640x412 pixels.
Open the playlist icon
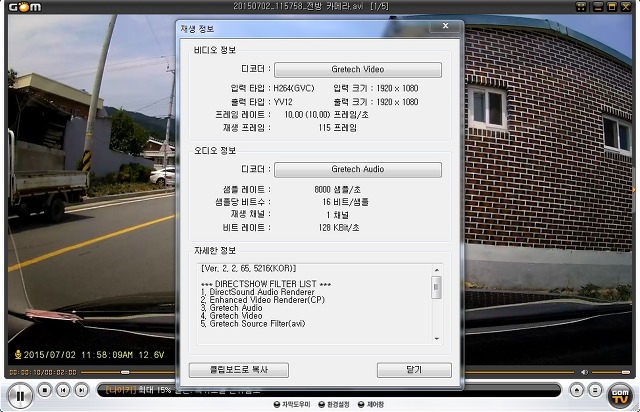tap(595, 390)
